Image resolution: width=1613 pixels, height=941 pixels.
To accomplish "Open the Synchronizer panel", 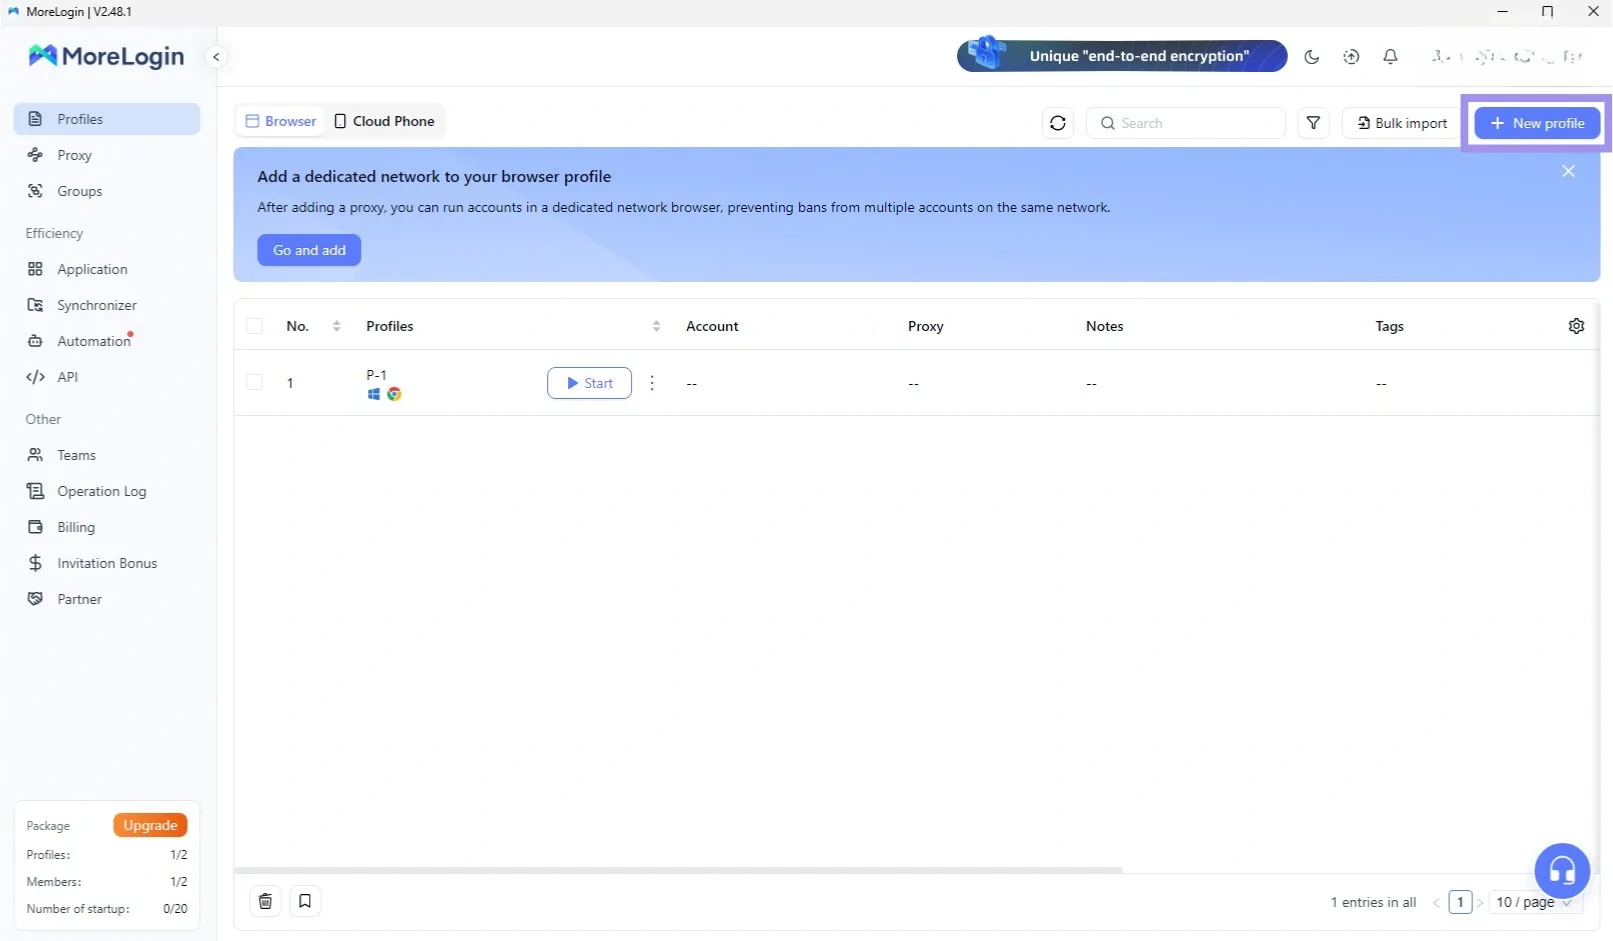I will (96, 305).
